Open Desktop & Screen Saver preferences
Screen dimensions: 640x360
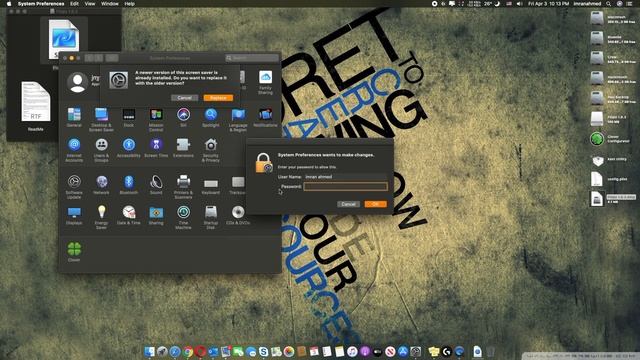click(x=101, y=119)
